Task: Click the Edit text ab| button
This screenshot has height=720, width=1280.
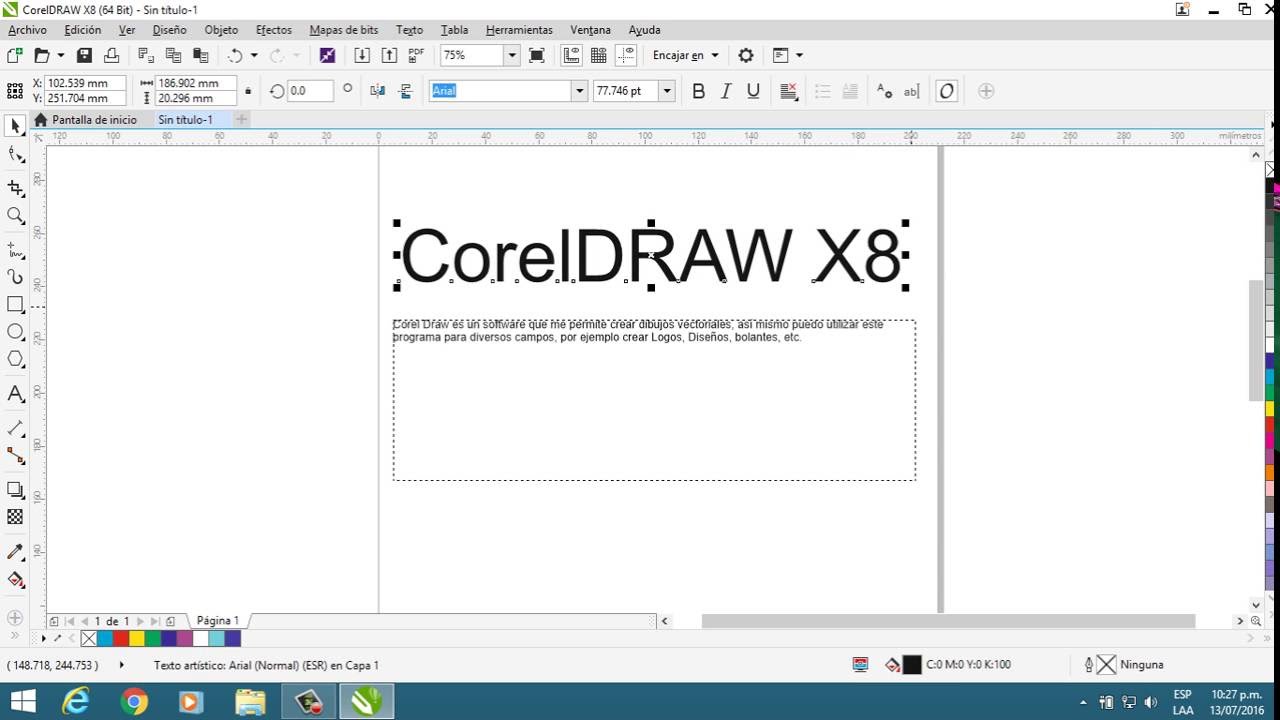Action: [x=911, y=91]
